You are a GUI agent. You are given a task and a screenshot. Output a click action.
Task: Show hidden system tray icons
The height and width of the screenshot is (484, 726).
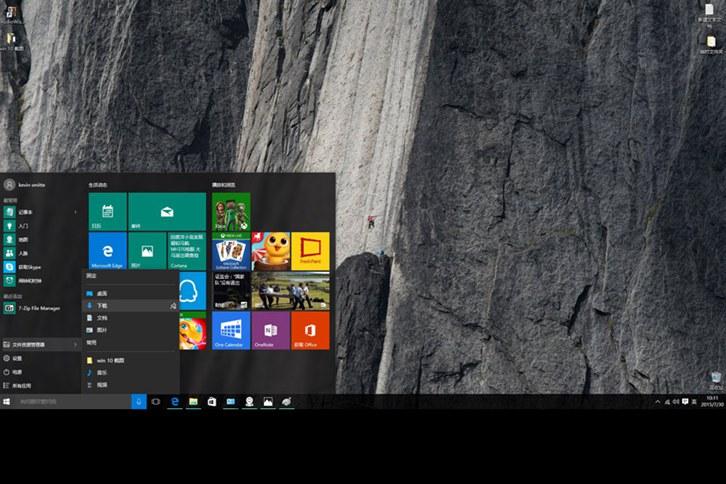click(x=657, y=402)
